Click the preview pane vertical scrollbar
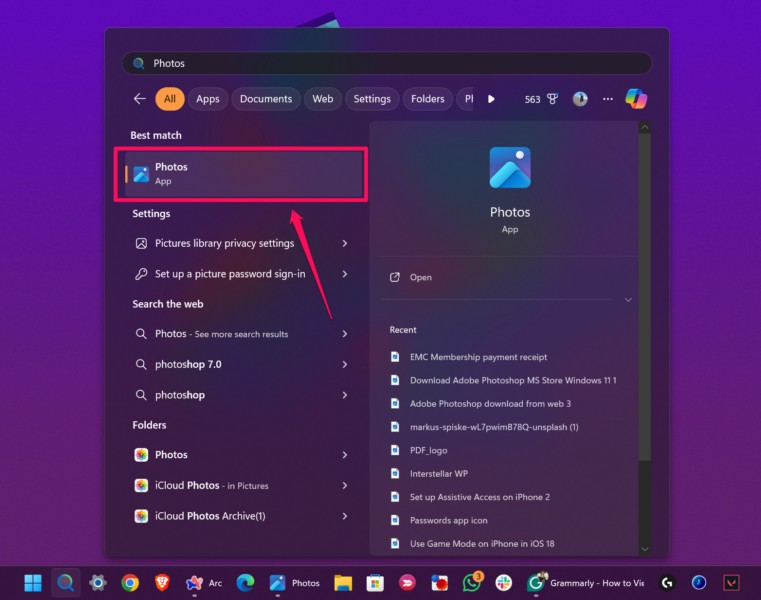 point(645,296)
